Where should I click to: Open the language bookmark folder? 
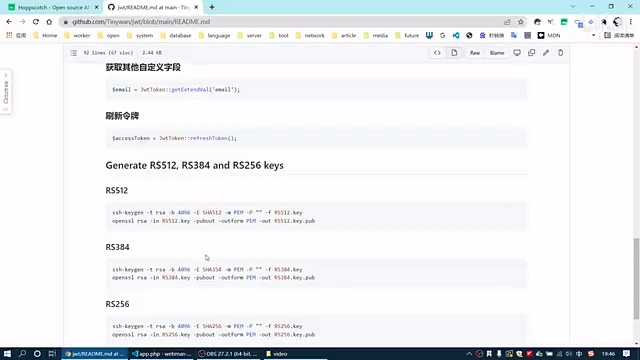(x=214, y=36)
